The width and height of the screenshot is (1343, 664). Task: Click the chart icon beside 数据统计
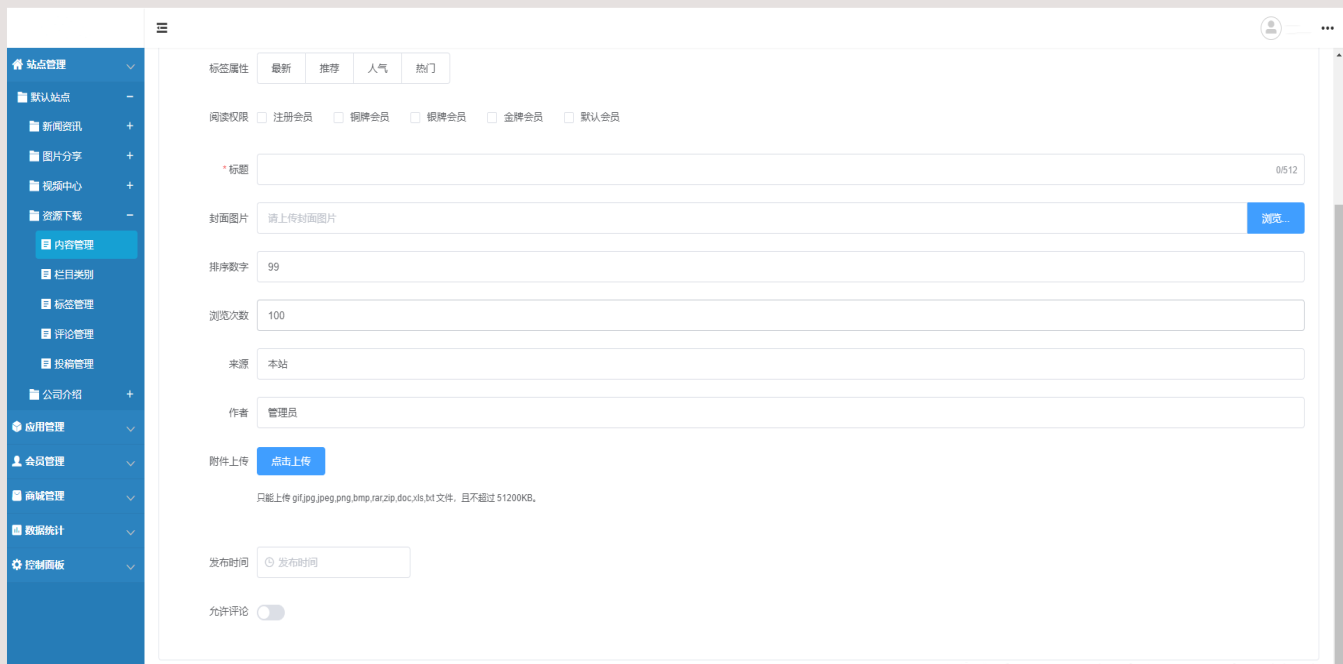click(x=17, y=530)
